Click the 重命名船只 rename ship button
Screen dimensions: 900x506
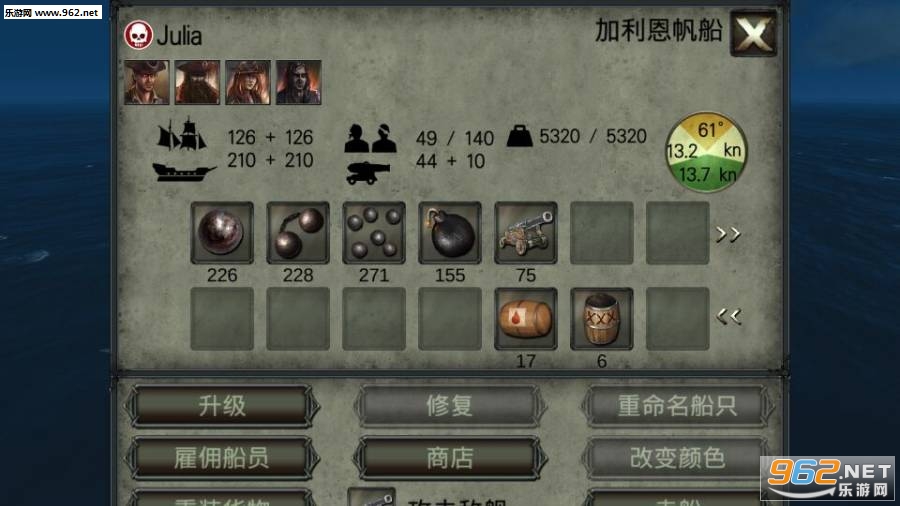(677, 406)
